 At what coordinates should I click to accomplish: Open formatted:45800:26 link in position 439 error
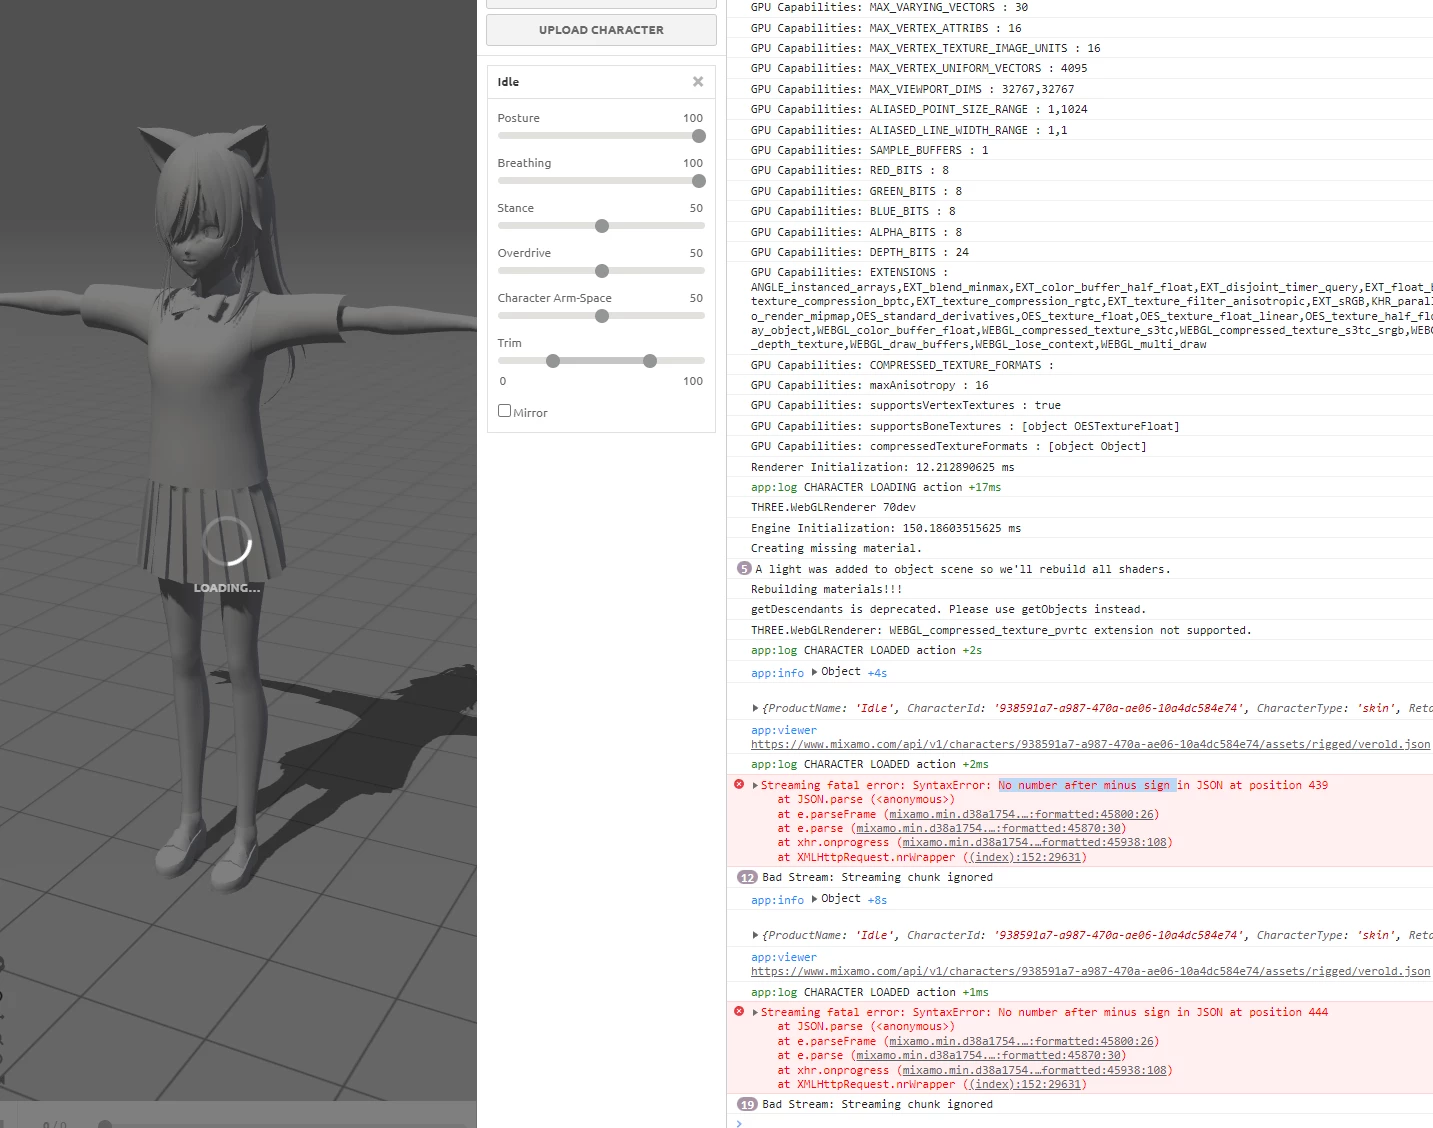point(1021,814)
